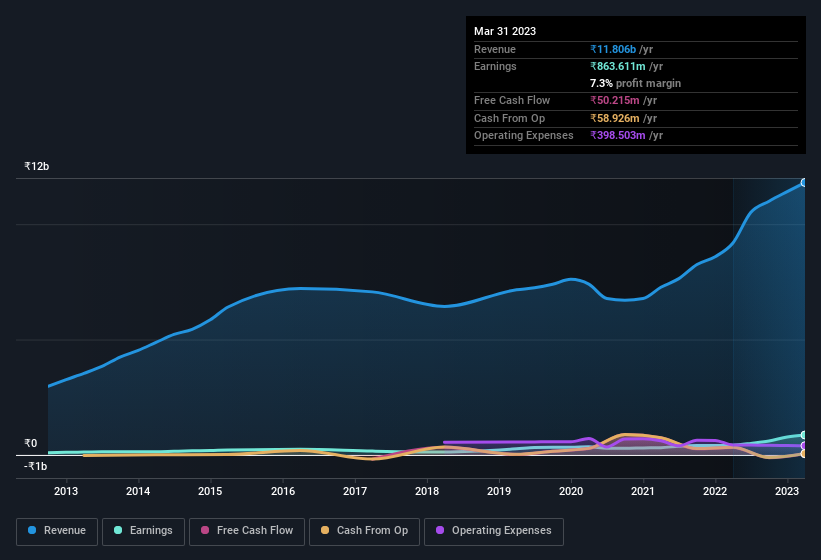Click the ₹0 y-axis label
The height and width of the screenshot is (560, 821).
[x=31, y=443]
